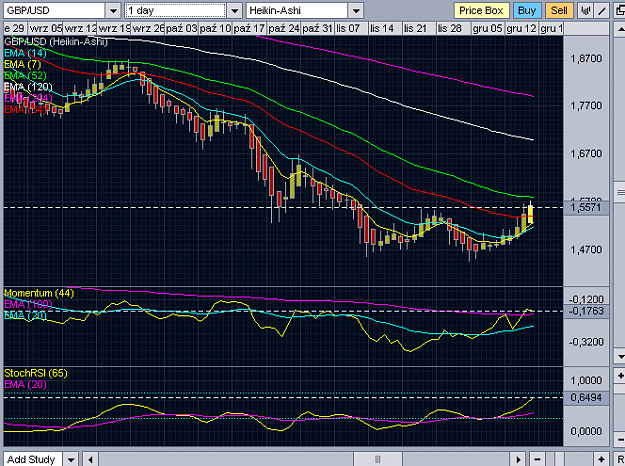Click the horizontal zoom out minus button
This screenshot has width=625, height=466.
537,459
